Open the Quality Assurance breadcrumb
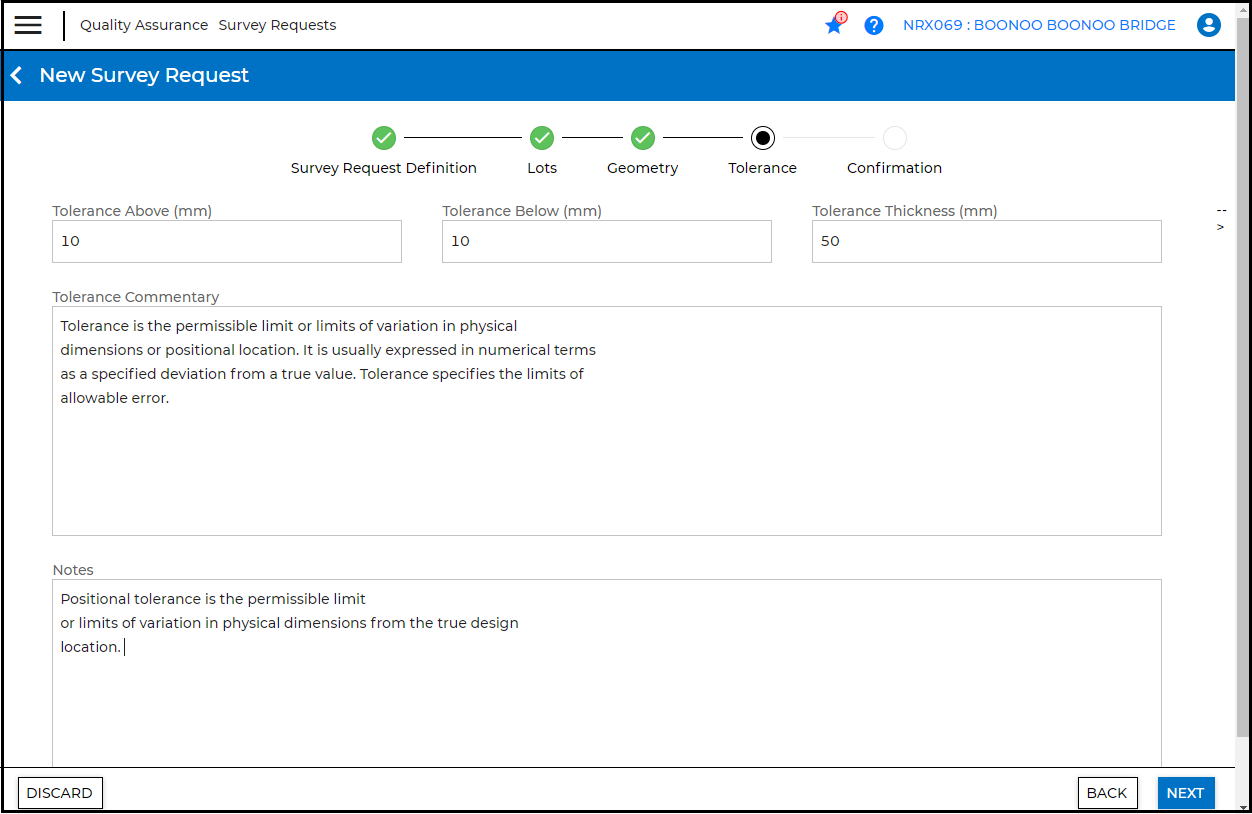 144,25
